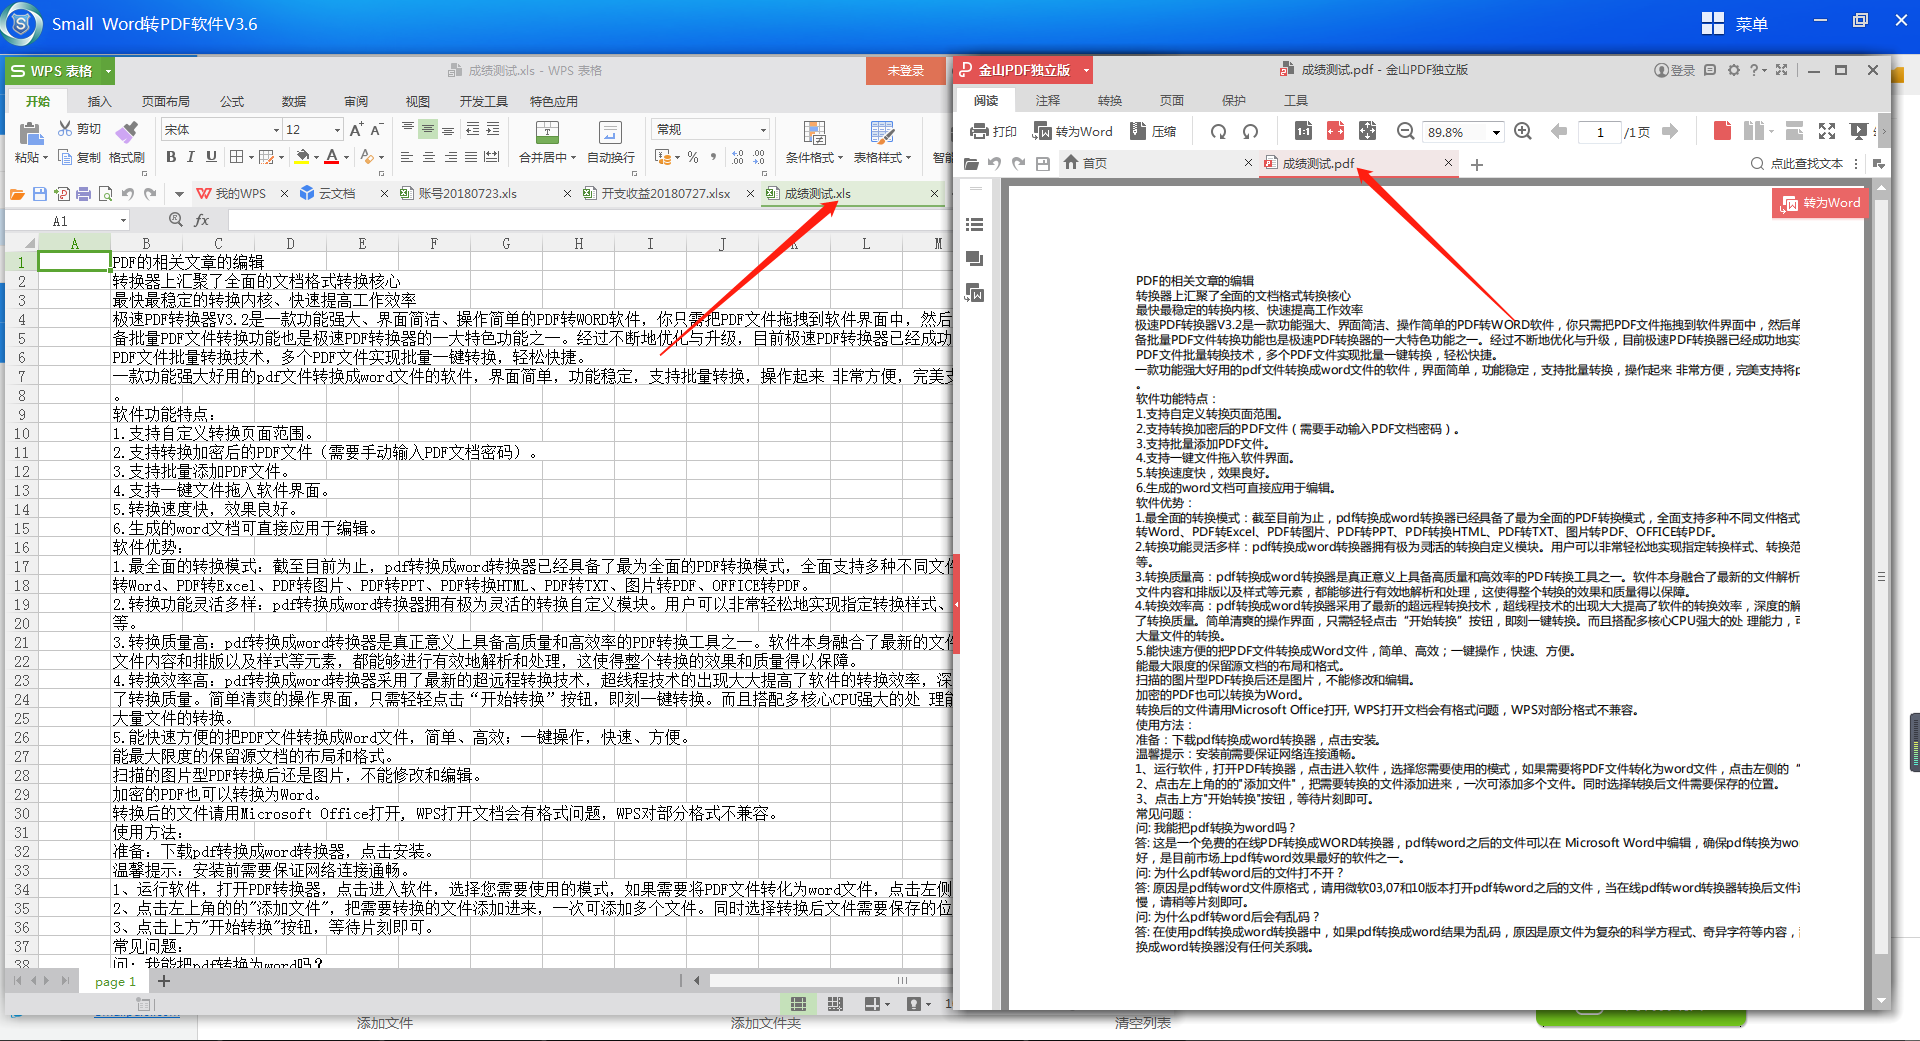The image size is (1920, 1041).
Task: Click the decrease indent icon in WPS ribbon
Action: 472,129
